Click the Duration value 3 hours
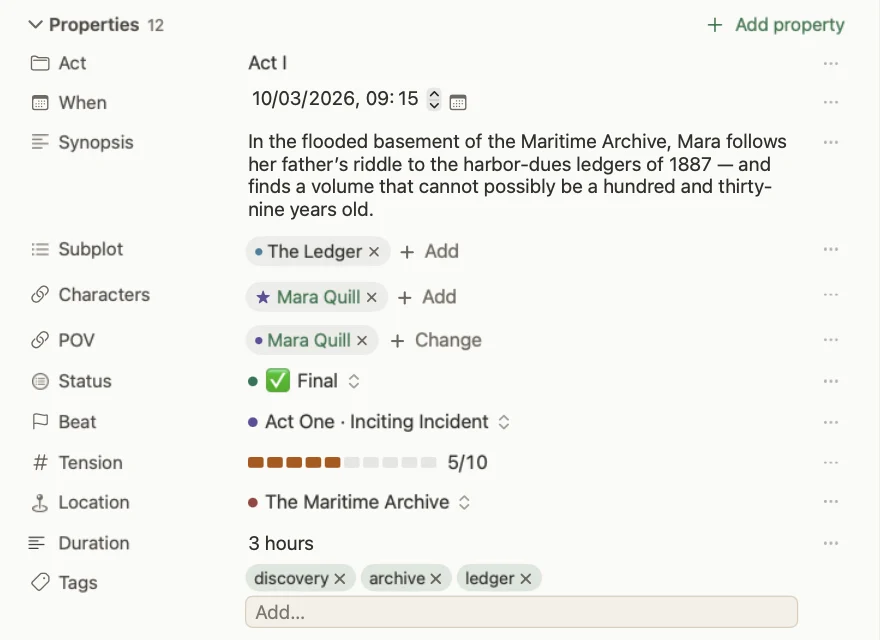880x640 pixels. click(281, 543)
